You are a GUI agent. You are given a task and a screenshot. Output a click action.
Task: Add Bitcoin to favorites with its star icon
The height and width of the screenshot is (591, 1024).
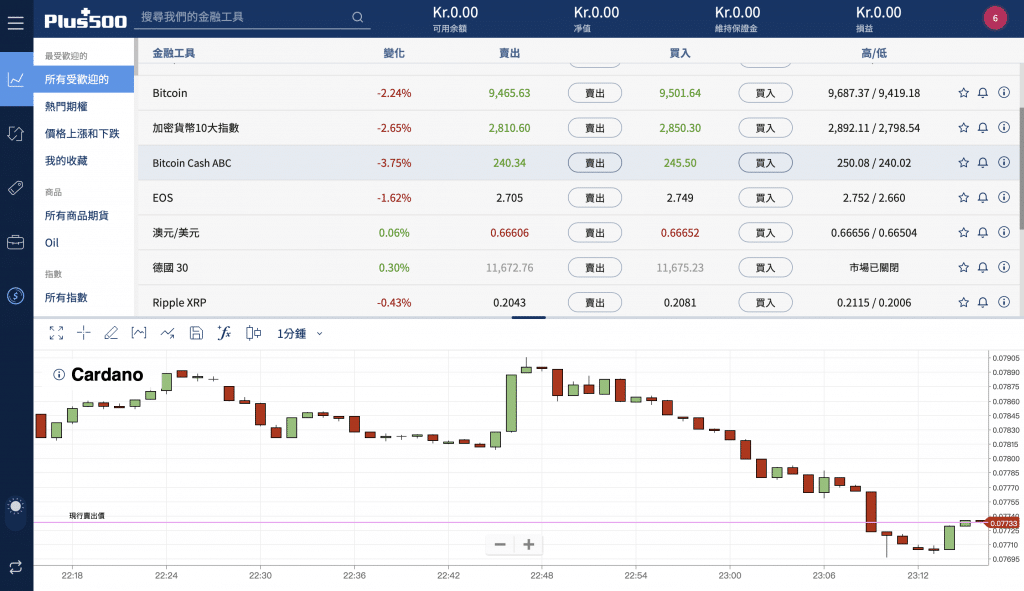pos(963,92)
